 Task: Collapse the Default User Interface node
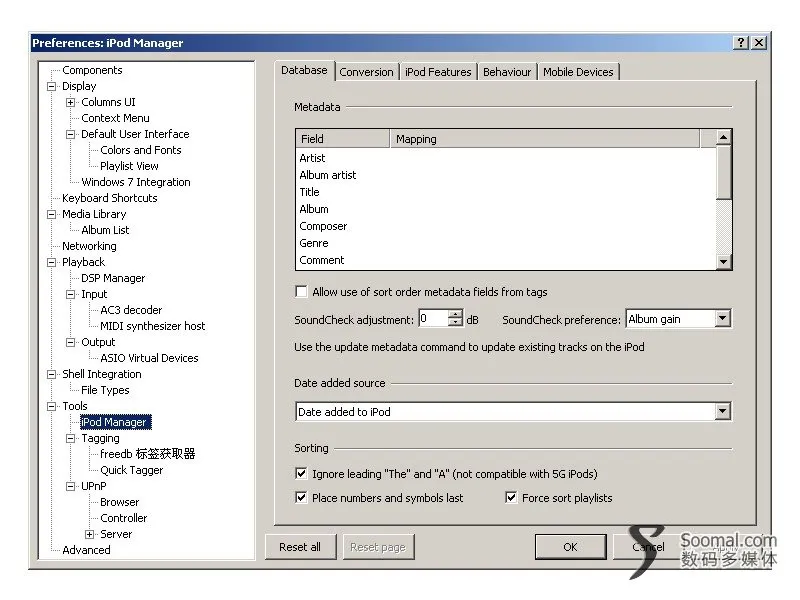click(70, 135)
